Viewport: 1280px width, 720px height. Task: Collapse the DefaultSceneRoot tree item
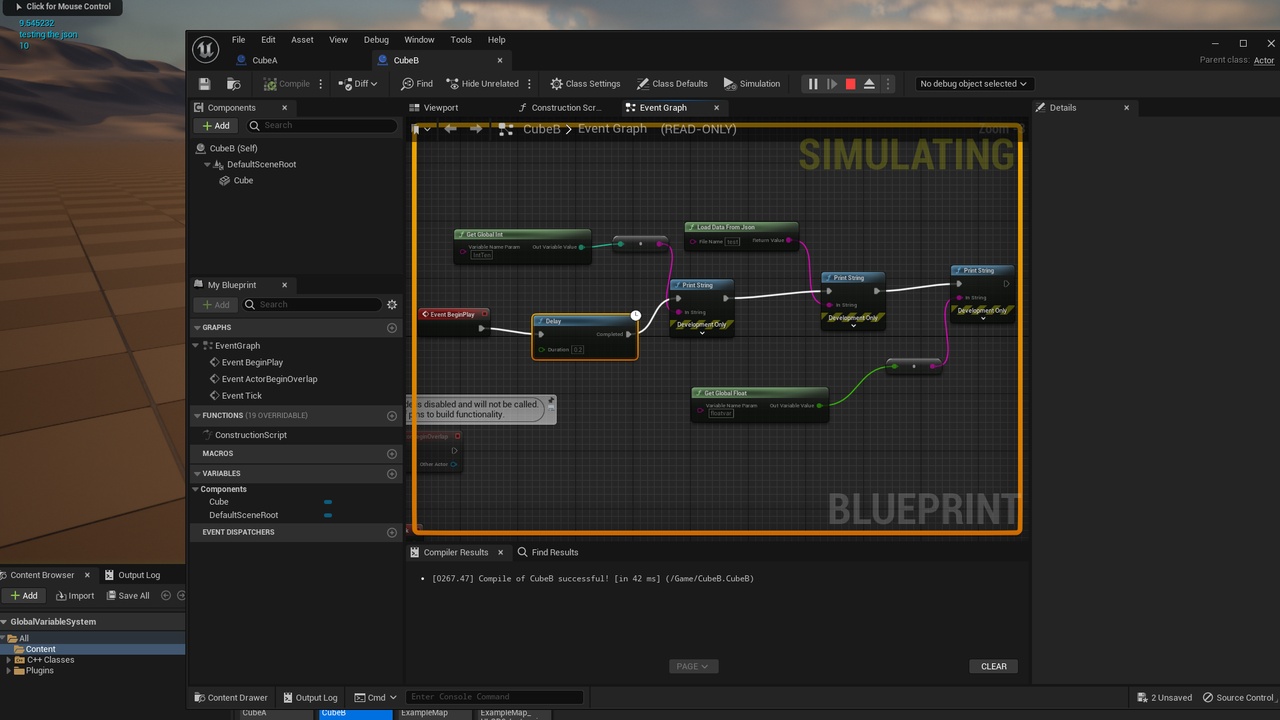coord(207,164)
